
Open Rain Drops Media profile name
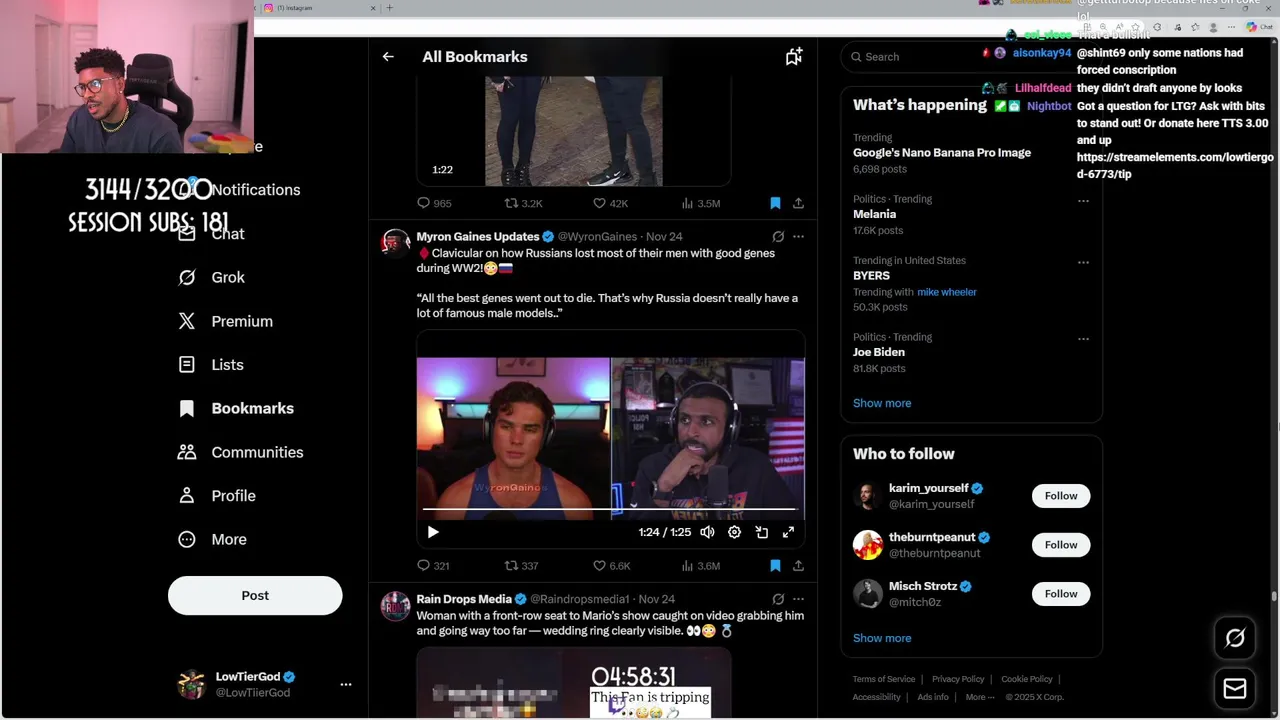pos(464,599)
